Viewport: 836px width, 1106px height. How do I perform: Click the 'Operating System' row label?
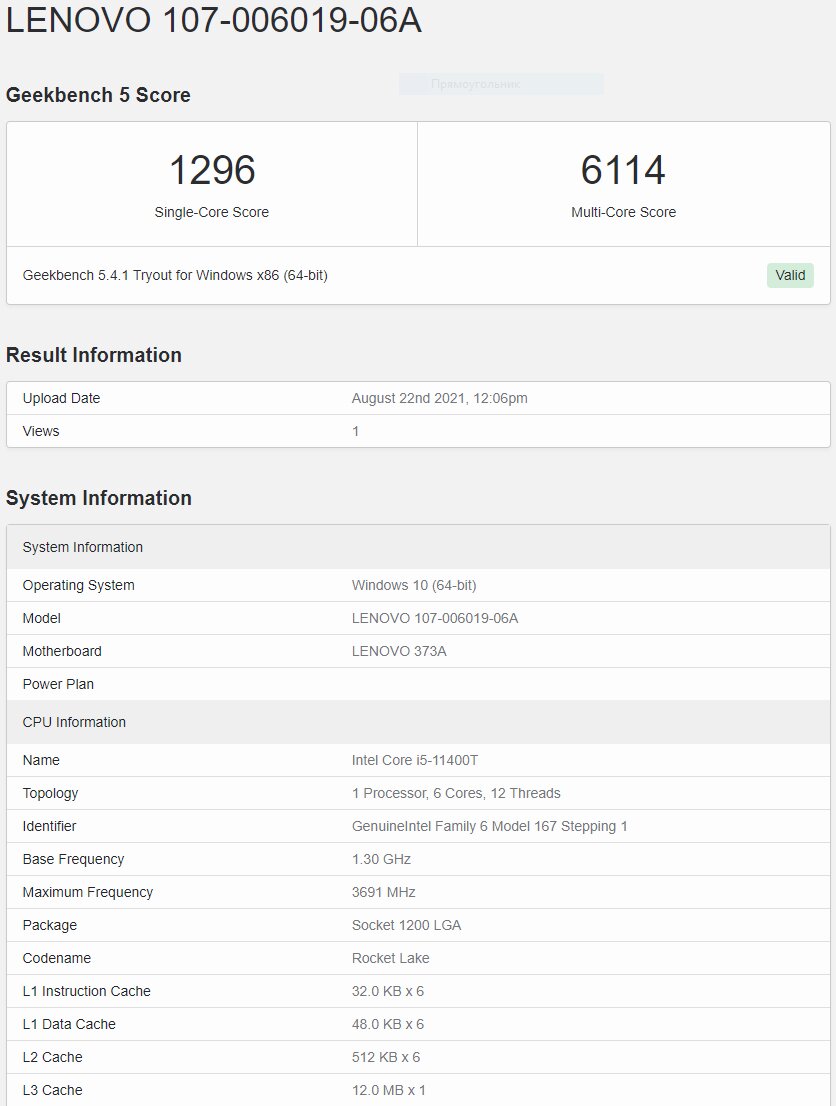click(x=78, y=585)
